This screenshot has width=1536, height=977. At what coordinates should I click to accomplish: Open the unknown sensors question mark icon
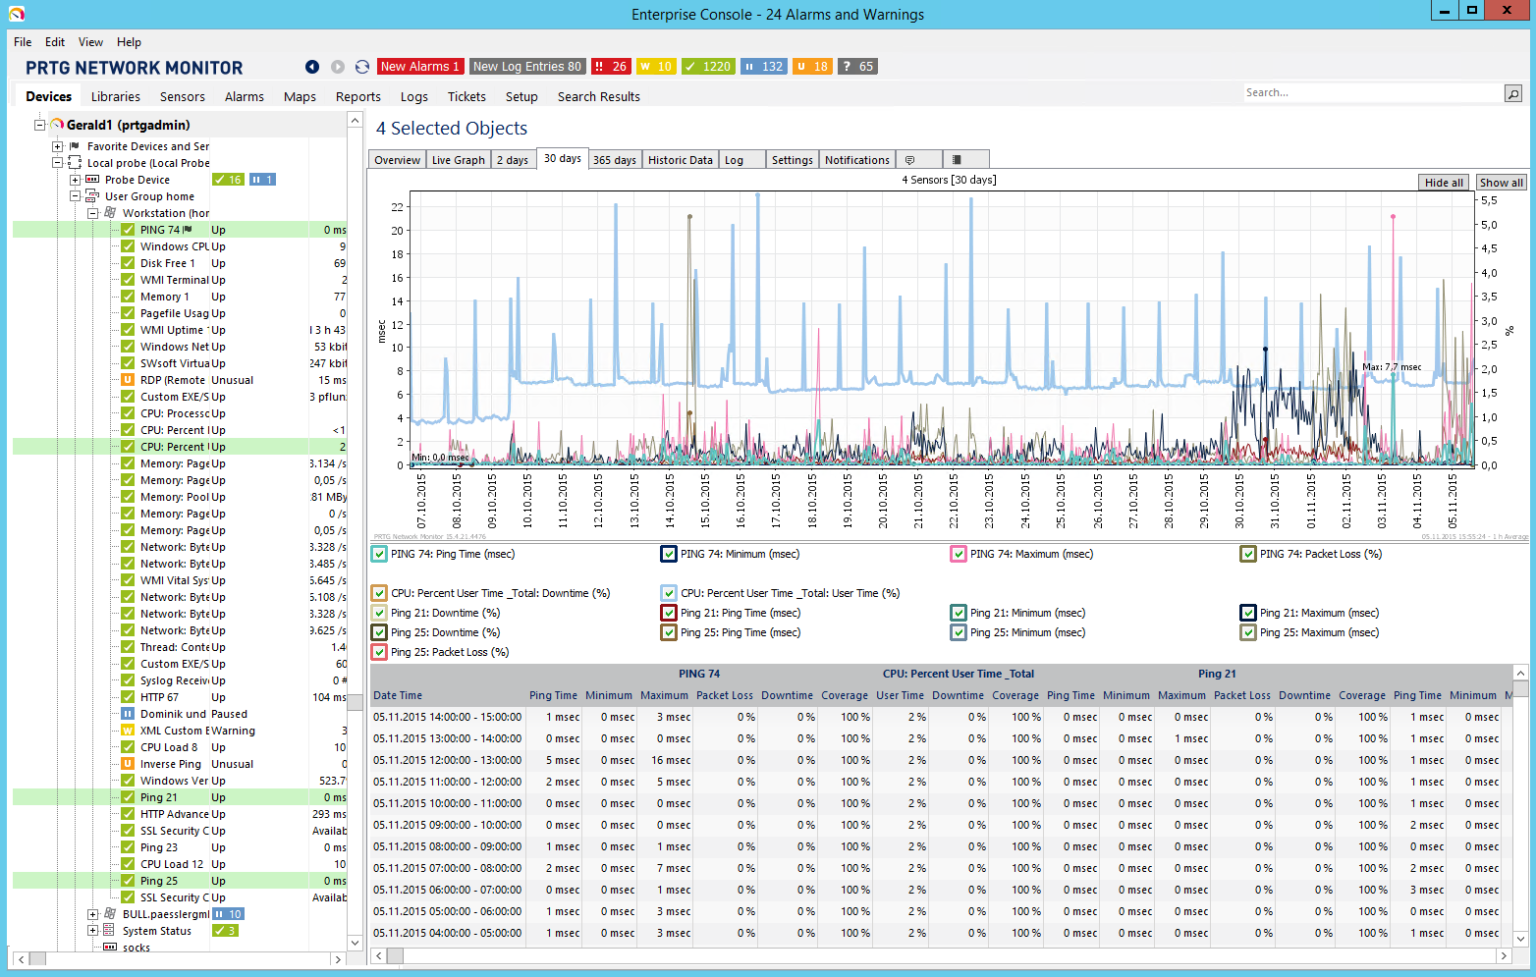[856, 66]
